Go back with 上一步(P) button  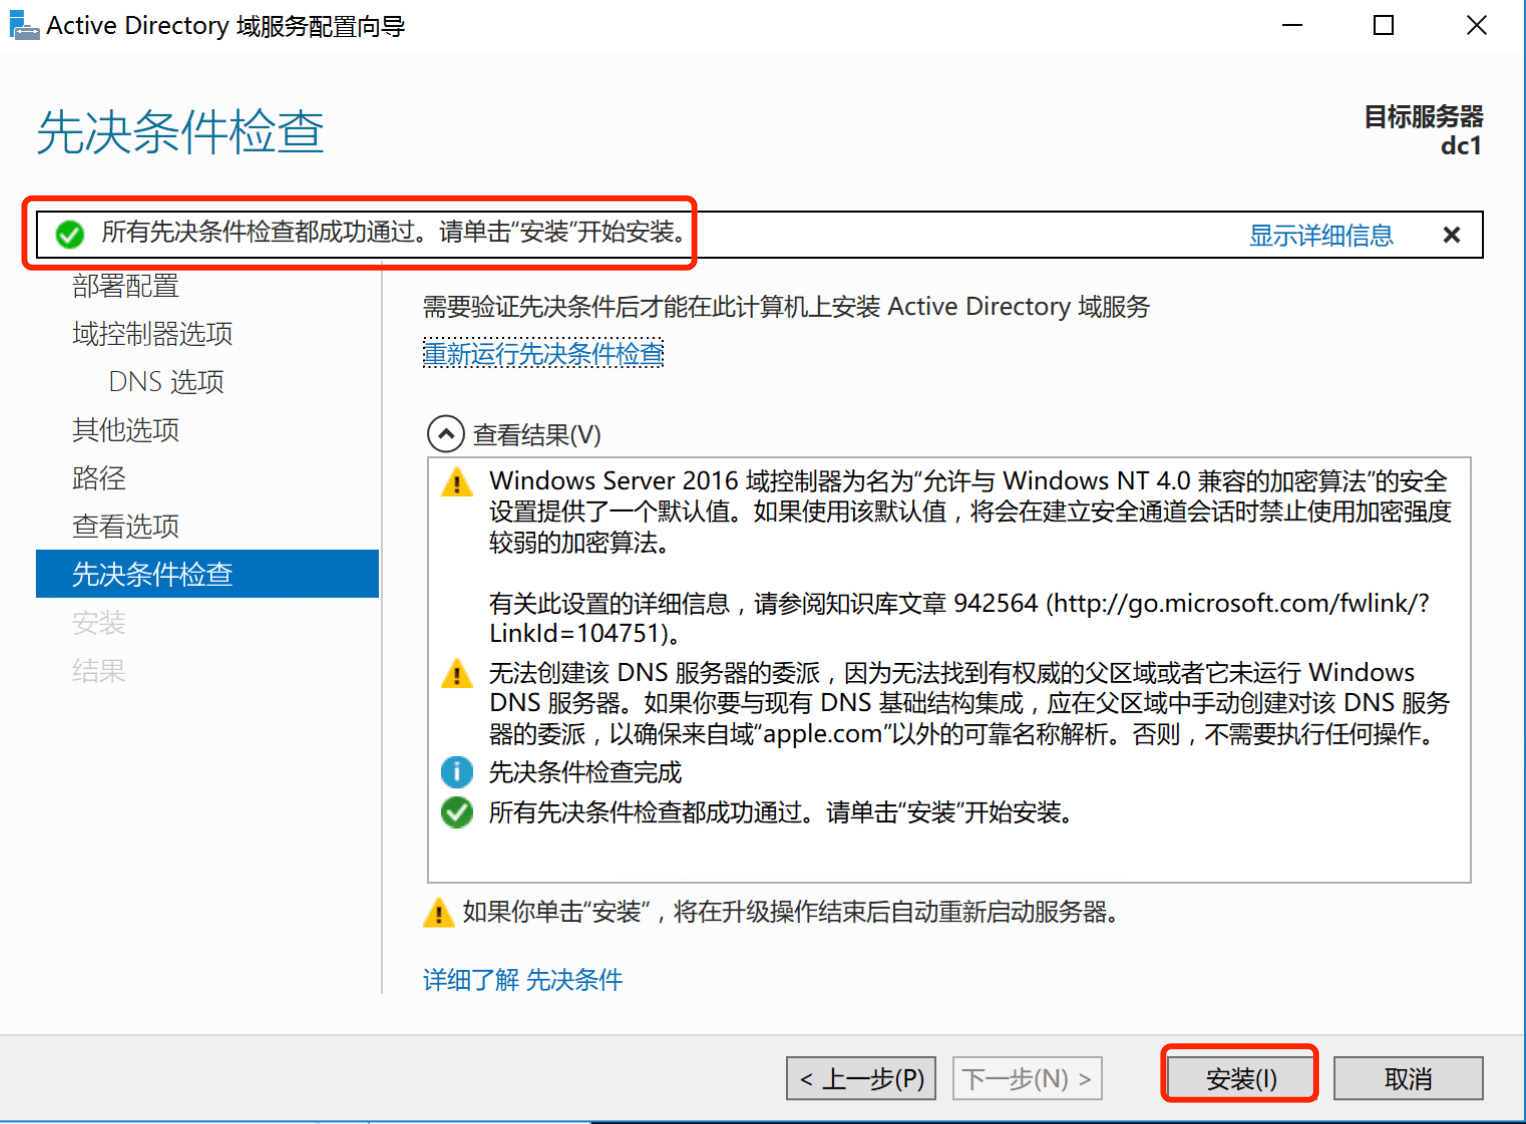(861, 1079)
